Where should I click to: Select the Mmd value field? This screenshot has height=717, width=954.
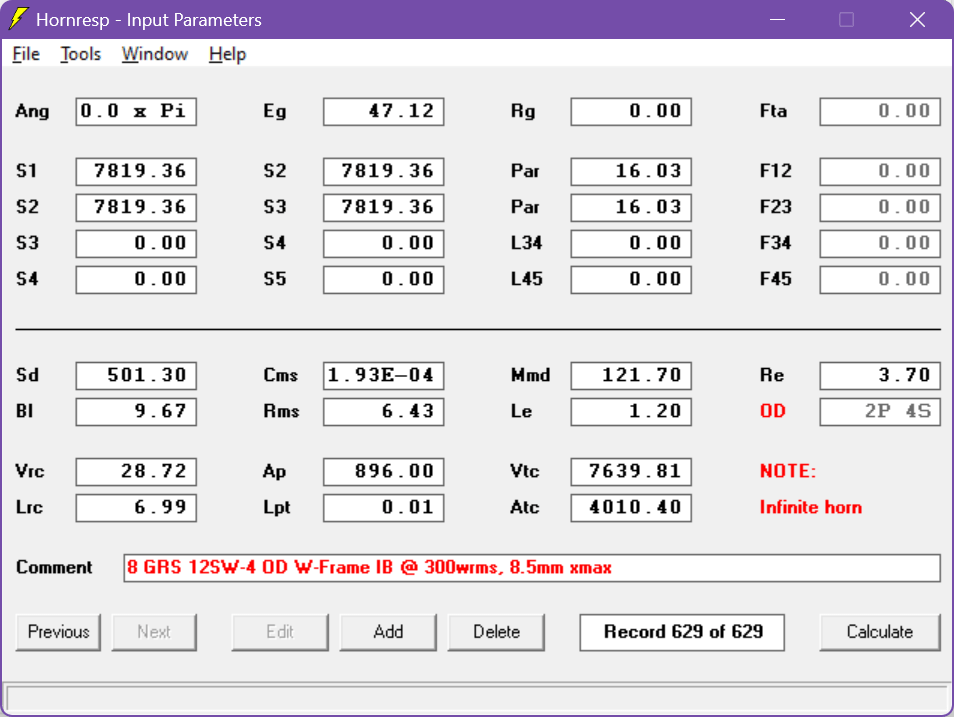tap(631, 375)
